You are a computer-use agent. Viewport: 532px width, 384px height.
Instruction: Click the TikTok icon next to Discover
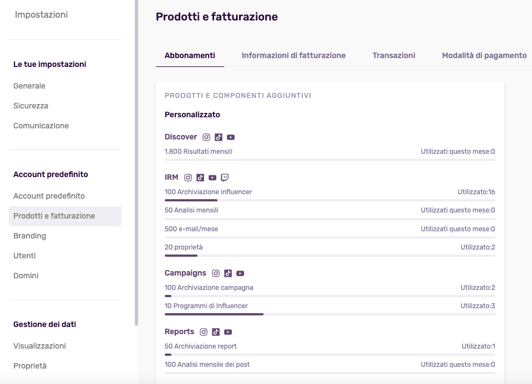218,137
